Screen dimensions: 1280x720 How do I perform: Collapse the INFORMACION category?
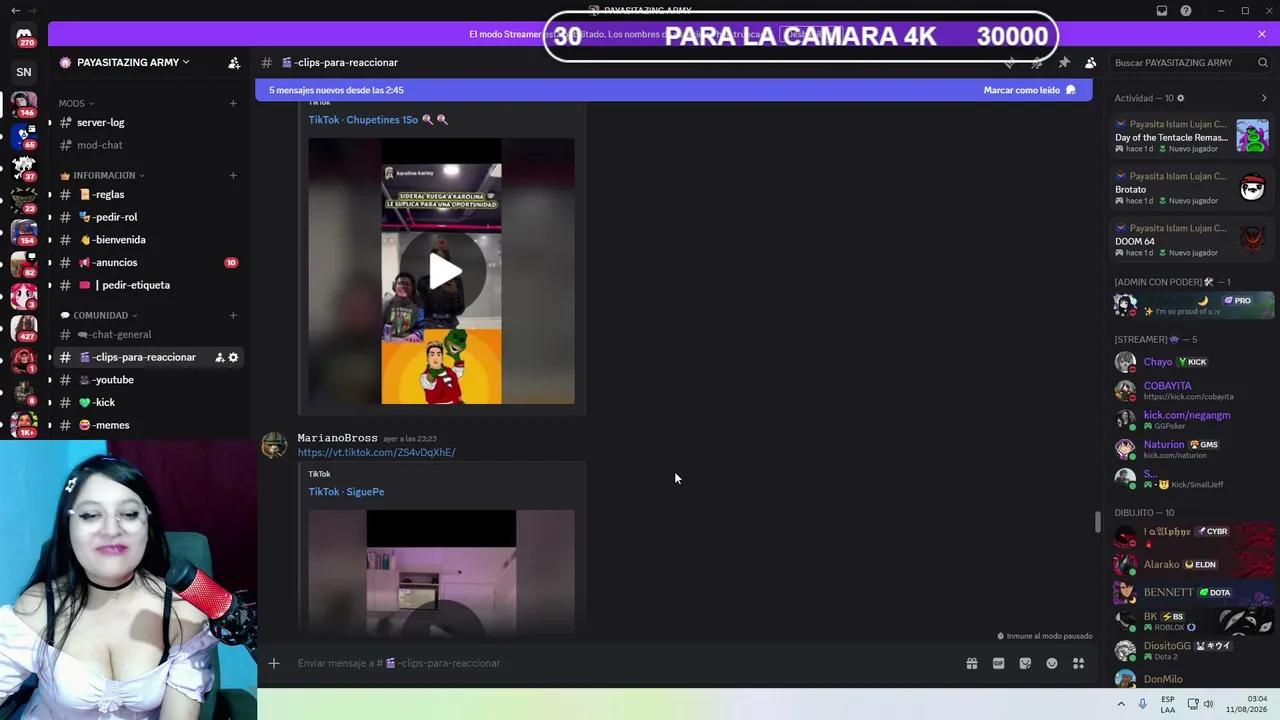103,175
